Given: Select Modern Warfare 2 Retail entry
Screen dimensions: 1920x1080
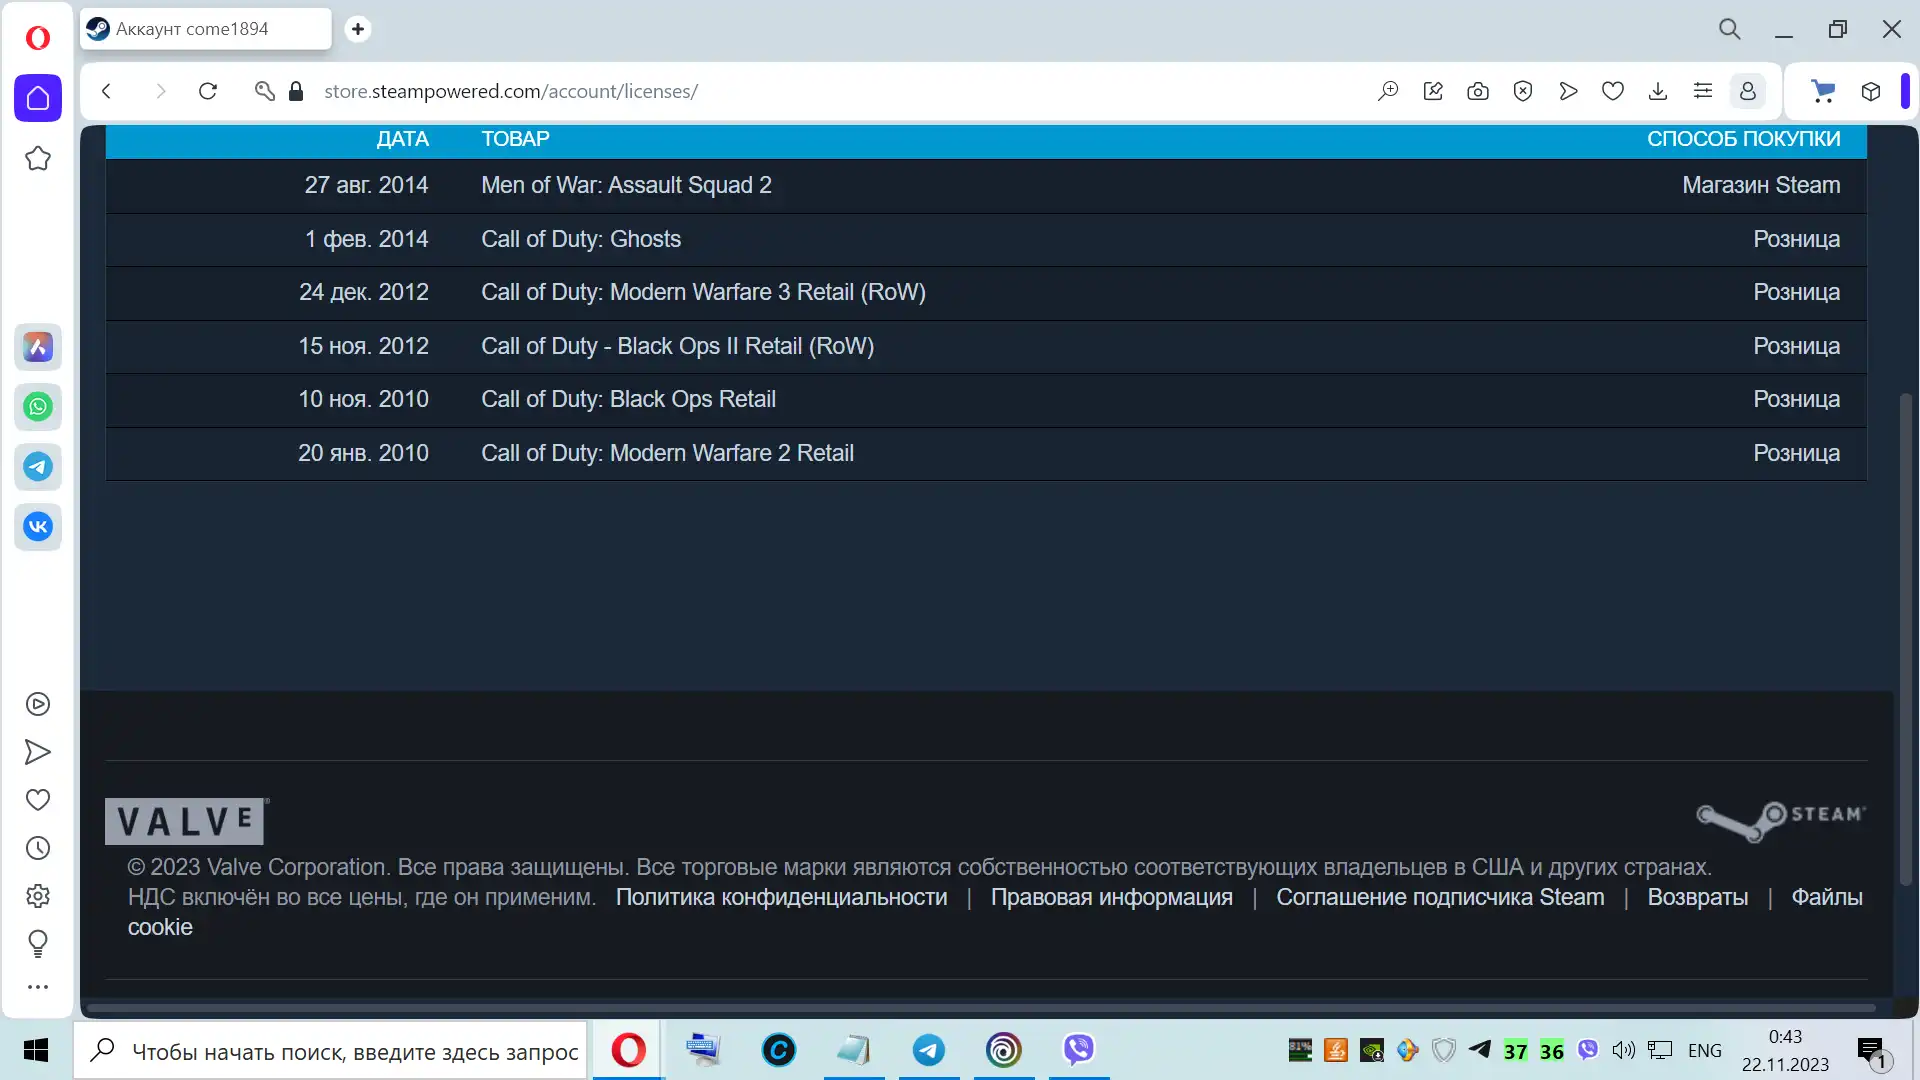Looking at the screenshot, I should tap(986, 453).
